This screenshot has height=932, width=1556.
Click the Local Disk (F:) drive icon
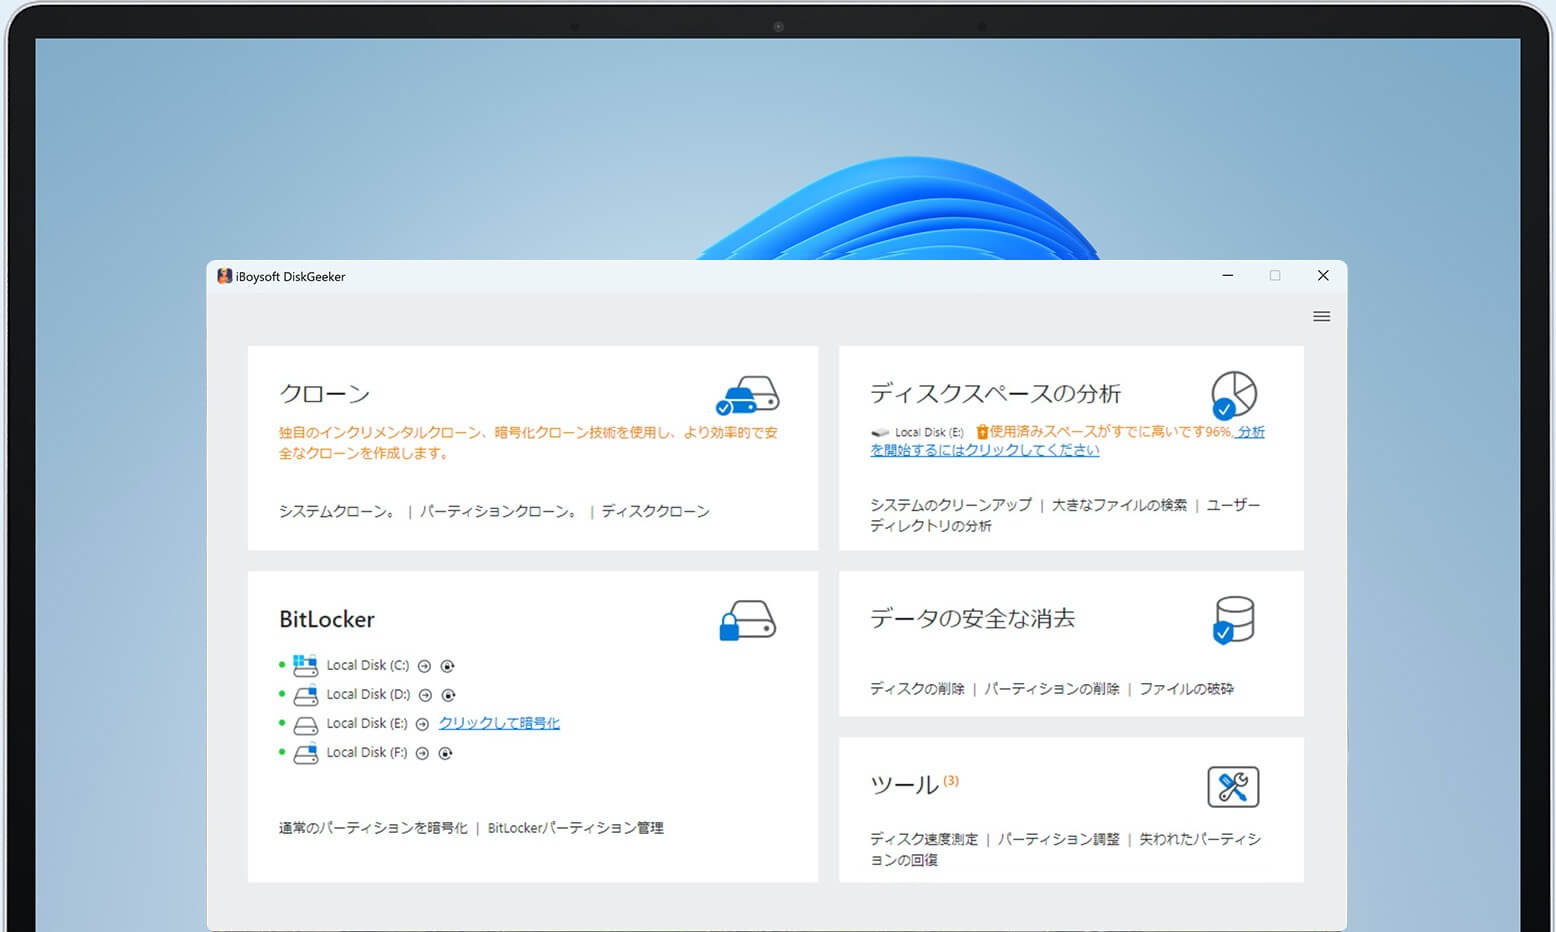[x=305, y=753]
